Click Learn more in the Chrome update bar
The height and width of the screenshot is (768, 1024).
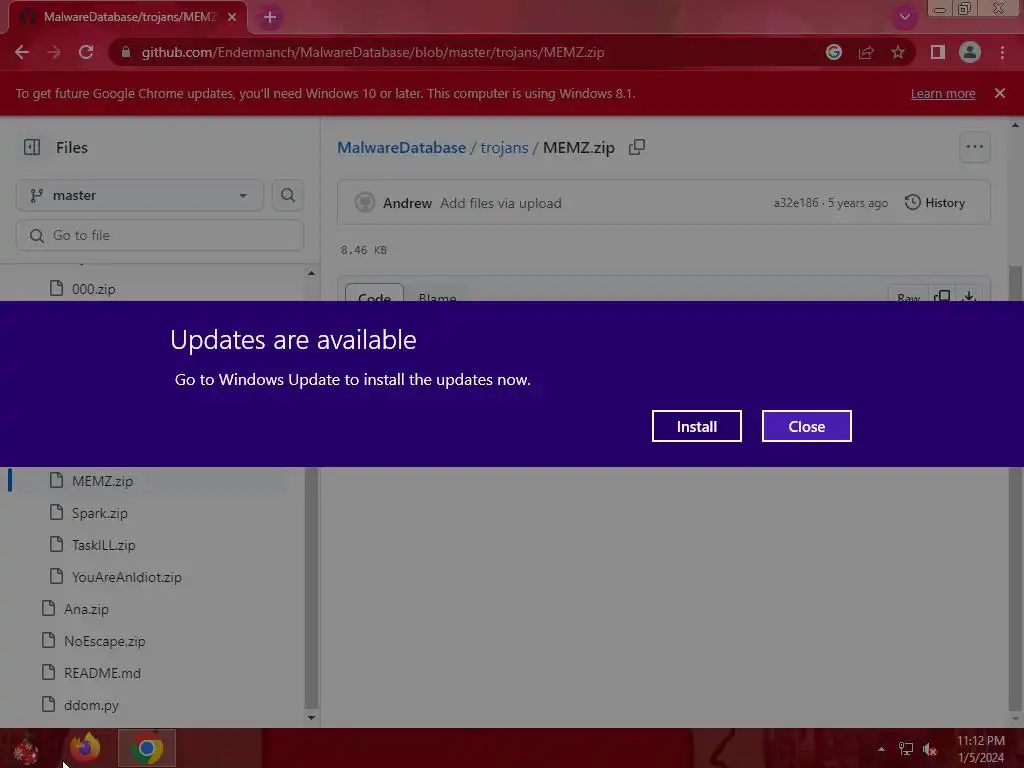pos(943,93)
